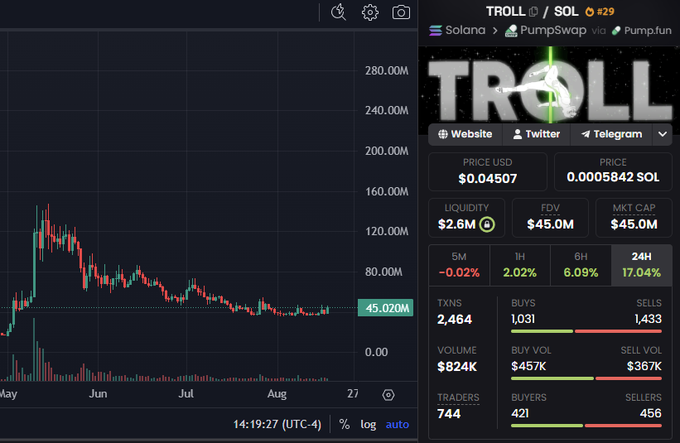Toggle auto scale on chart
This screenshot has height=443, width=680.
397,424
